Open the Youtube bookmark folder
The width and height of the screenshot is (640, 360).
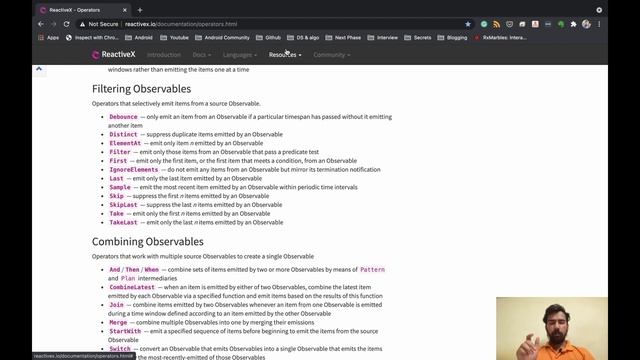tap(175, 38)
